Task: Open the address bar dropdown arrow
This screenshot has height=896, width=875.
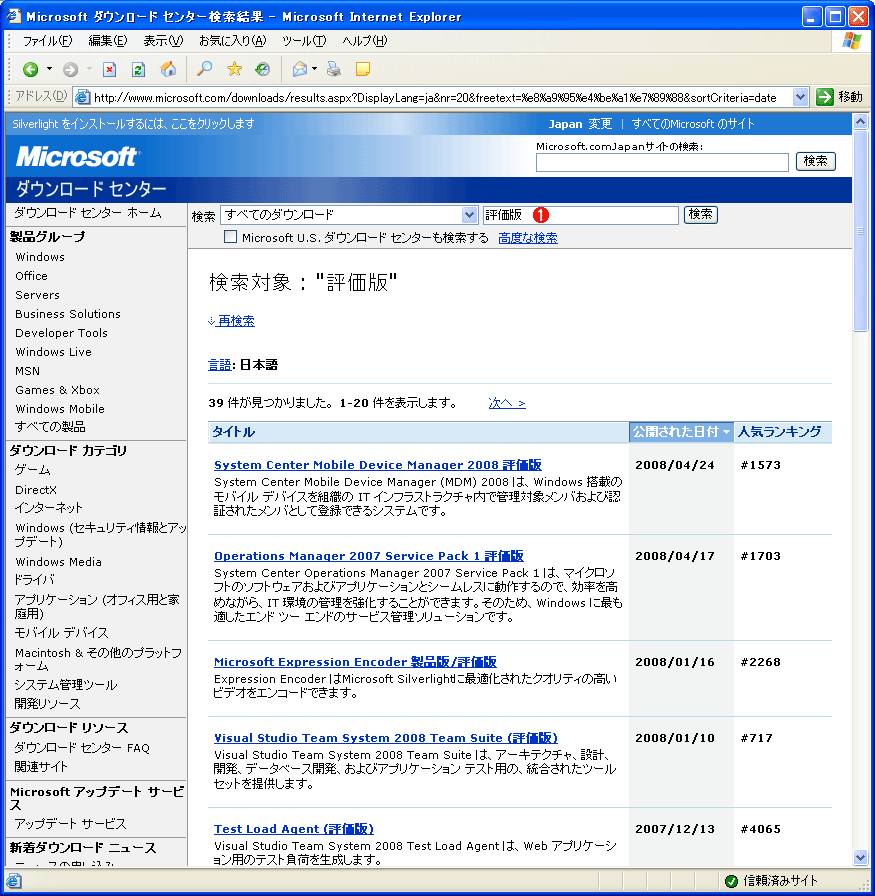Action: point(800,97)
